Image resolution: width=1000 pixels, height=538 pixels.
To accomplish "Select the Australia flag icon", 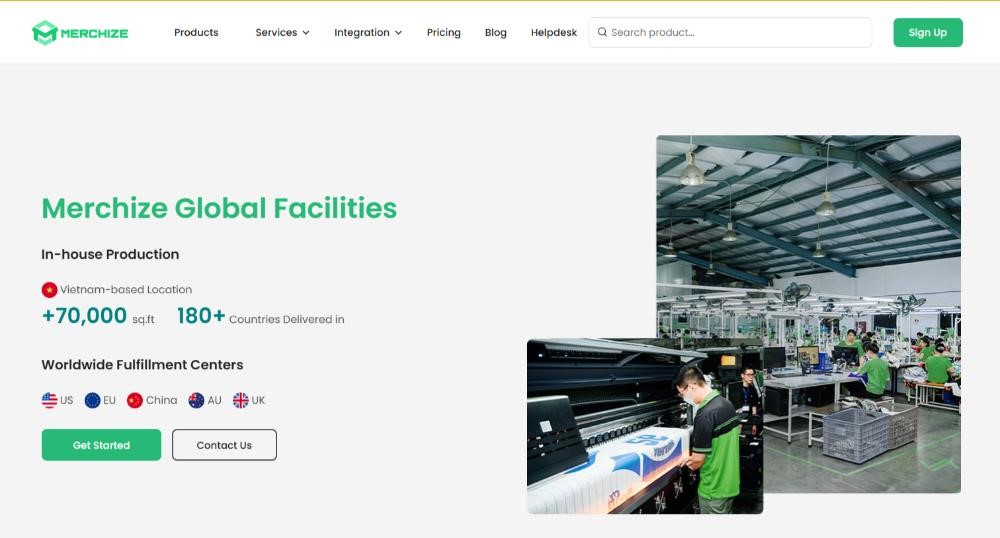I will [x=196, y=400].
